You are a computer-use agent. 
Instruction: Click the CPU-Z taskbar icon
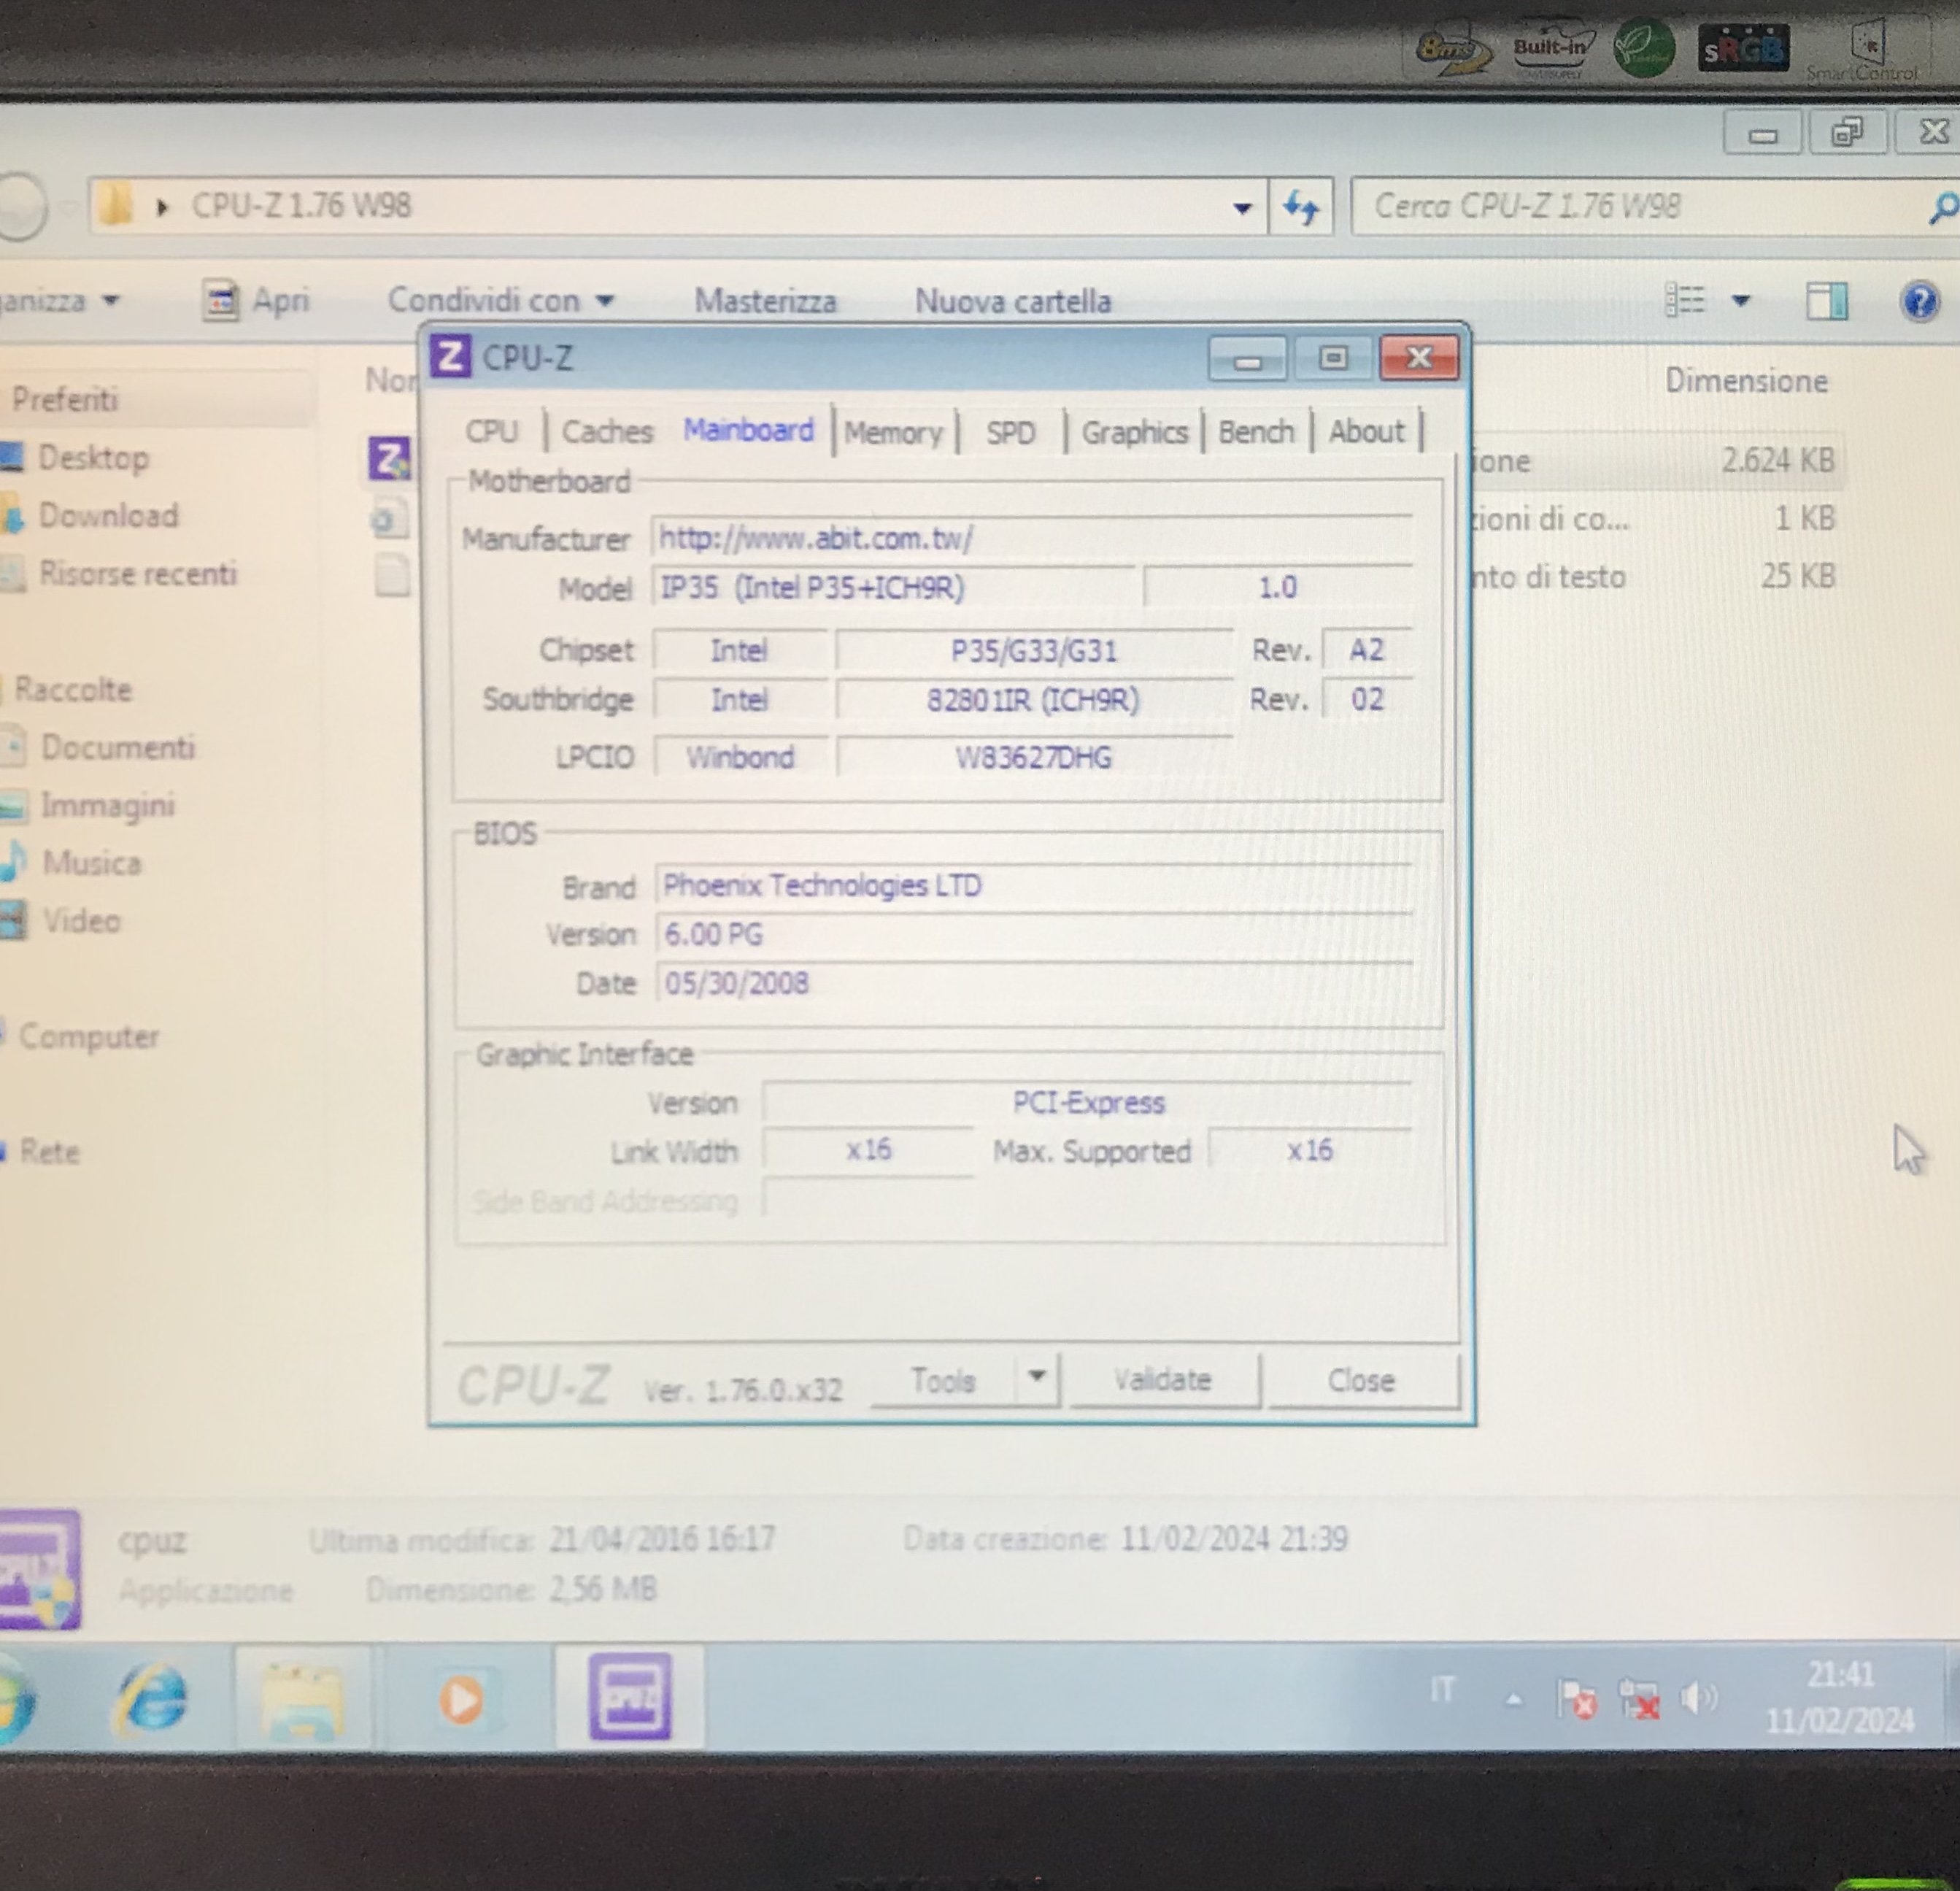pos(629,1698)
